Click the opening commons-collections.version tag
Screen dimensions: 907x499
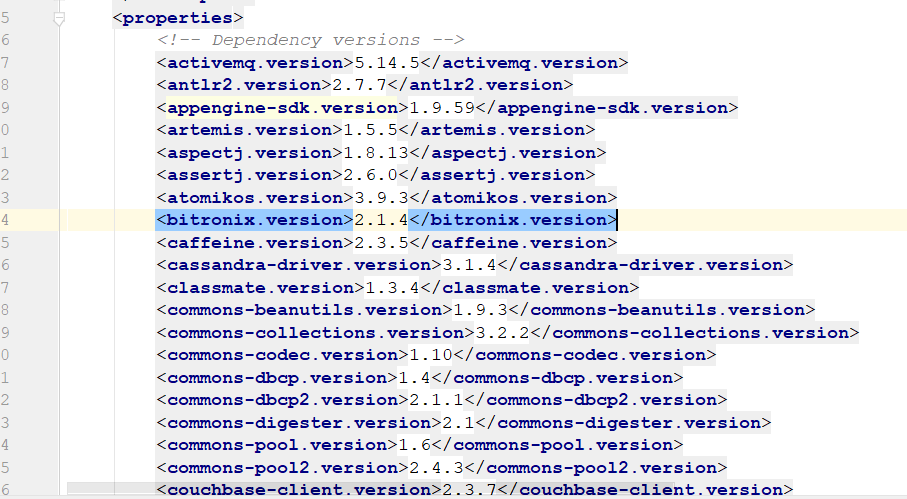point(315,332)
